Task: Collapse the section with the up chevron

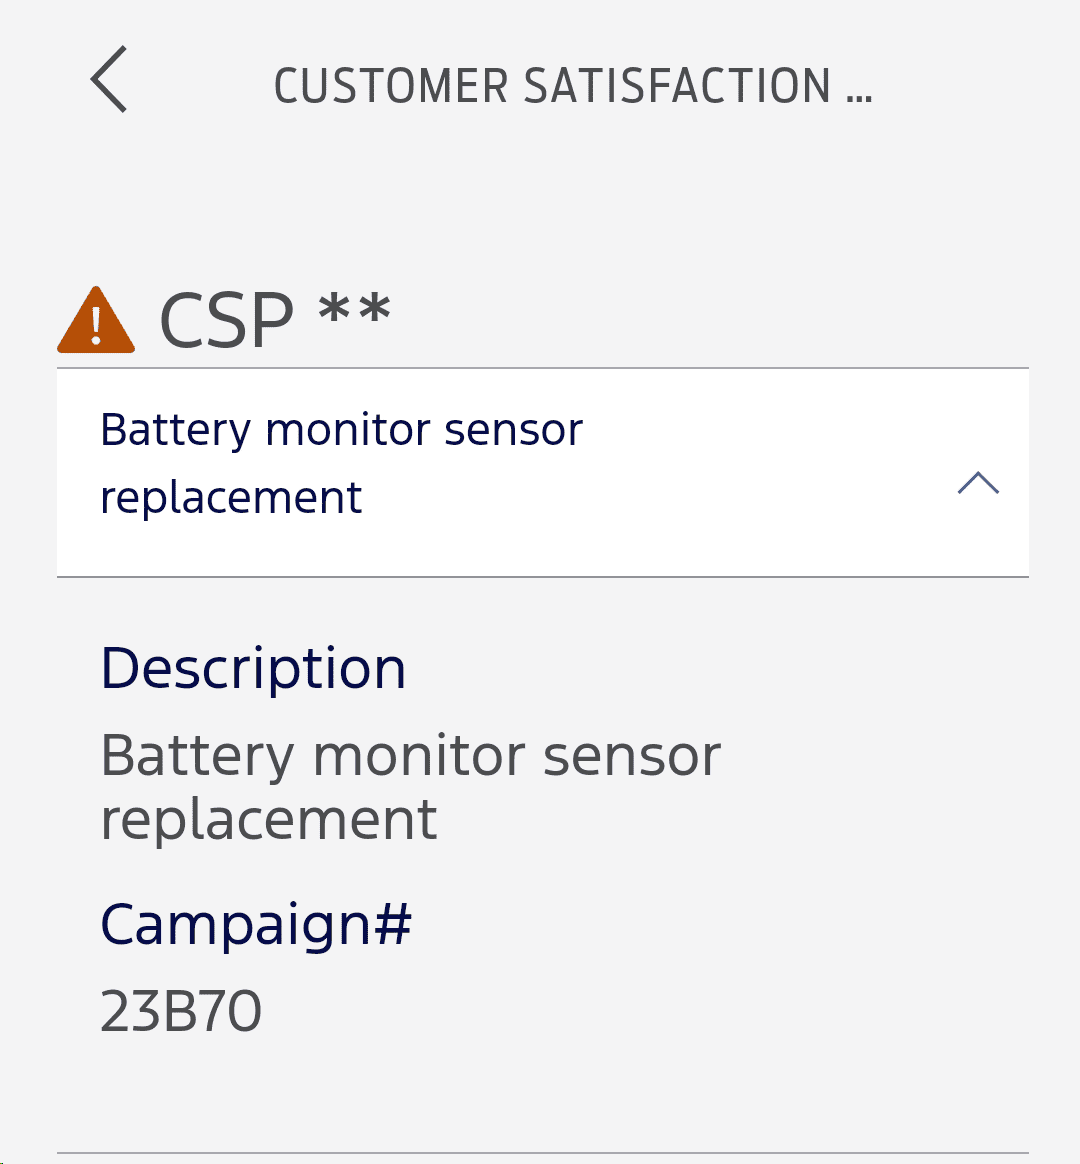Action: (978, 484)
